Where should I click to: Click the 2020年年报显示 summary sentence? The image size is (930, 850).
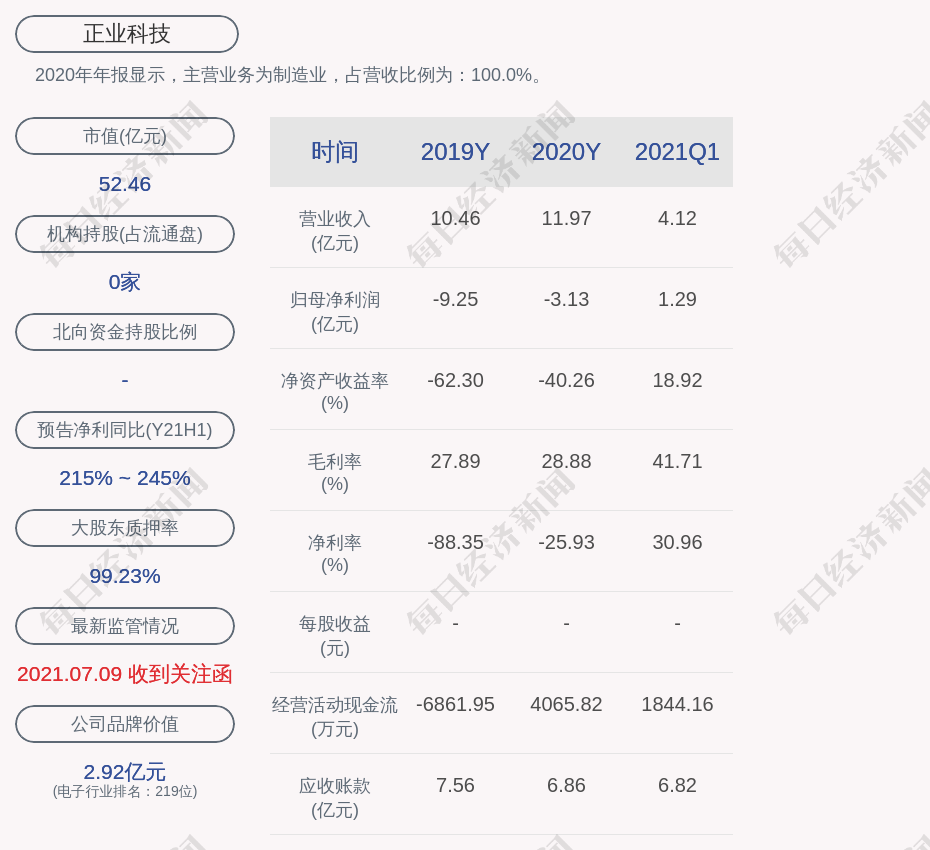pos(289,75)
